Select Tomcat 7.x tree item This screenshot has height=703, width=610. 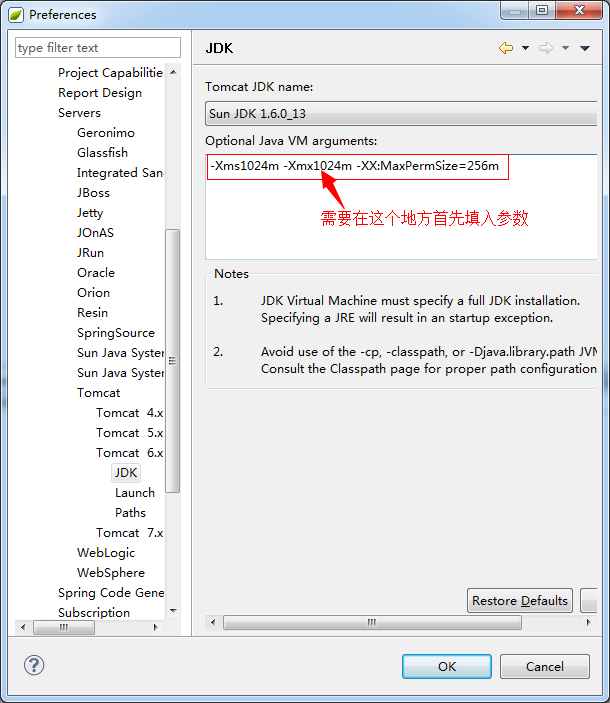coord(129,533)
